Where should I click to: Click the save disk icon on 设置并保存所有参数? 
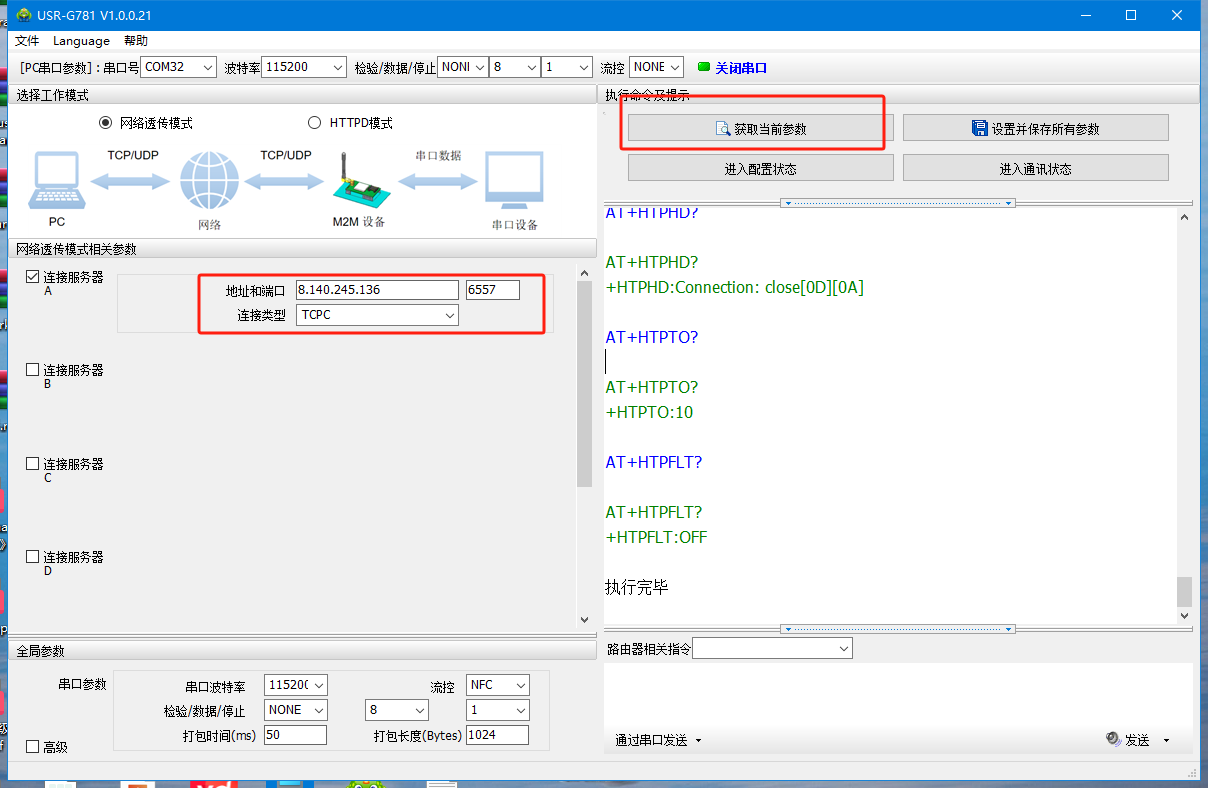pos(980,128)
